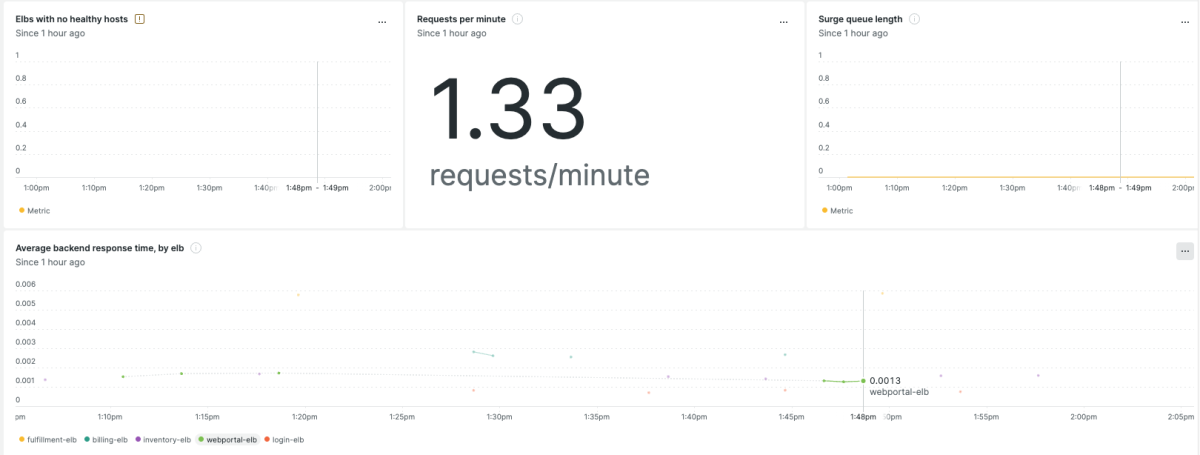Toggle fulfillment-elb series in legend
Image resolution: width=1200 pixels, height=455 pixels.
(47, 439)
